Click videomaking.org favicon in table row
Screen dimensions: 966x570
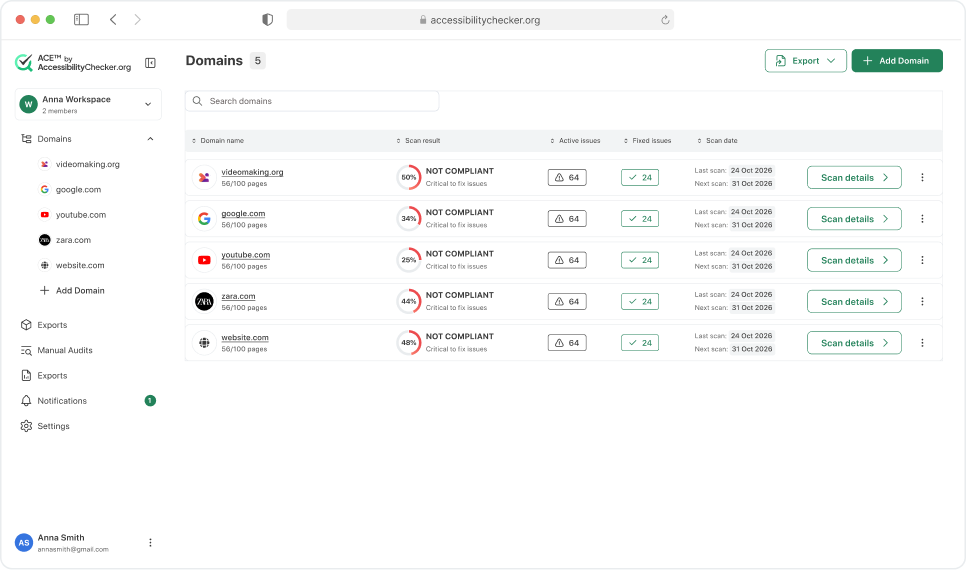(x=204, y=177)
